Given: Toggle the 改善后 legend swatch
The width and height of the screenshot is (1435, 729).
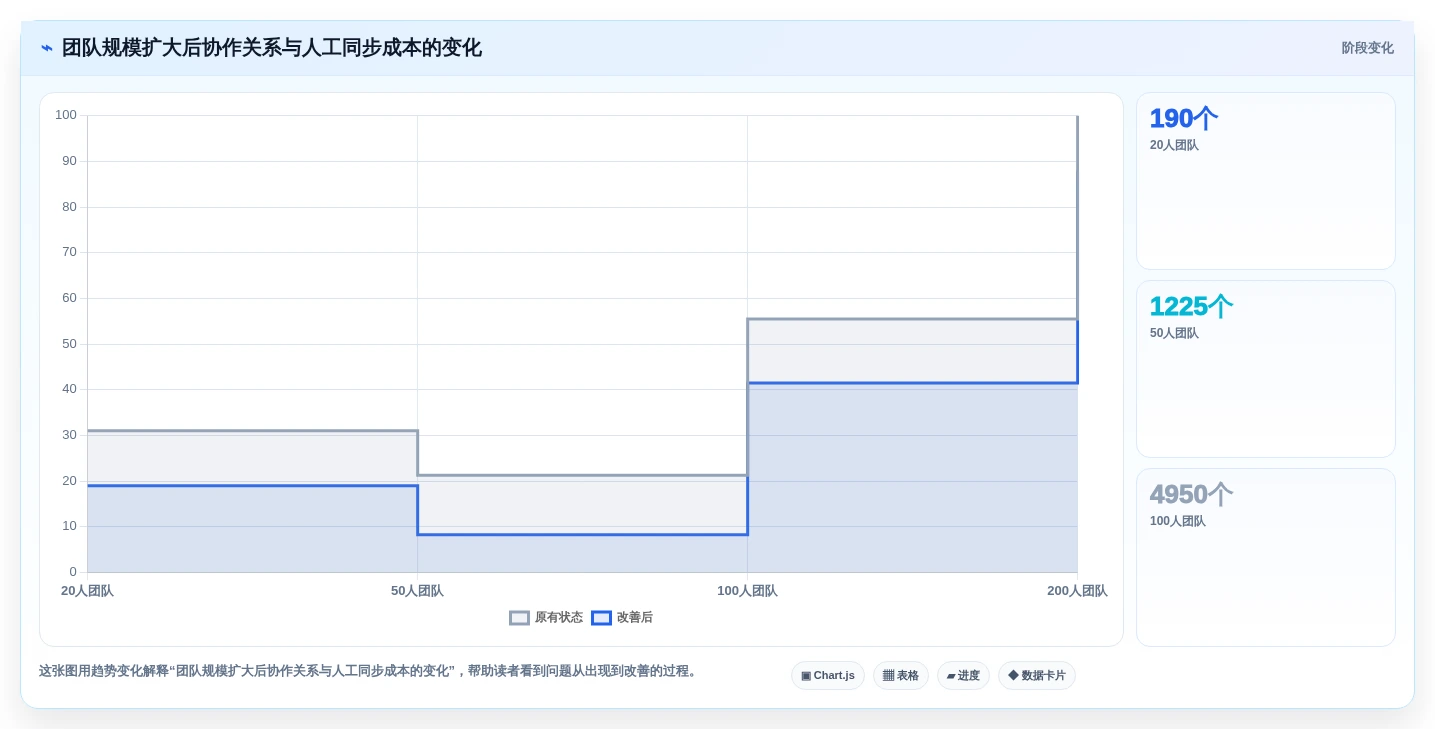Looking at the screenshot, I should [x=601, y=618].
